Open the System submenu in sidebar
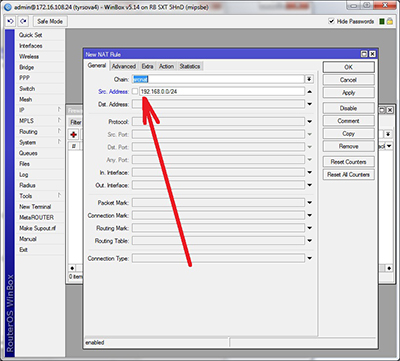 (x=40, y=142)
